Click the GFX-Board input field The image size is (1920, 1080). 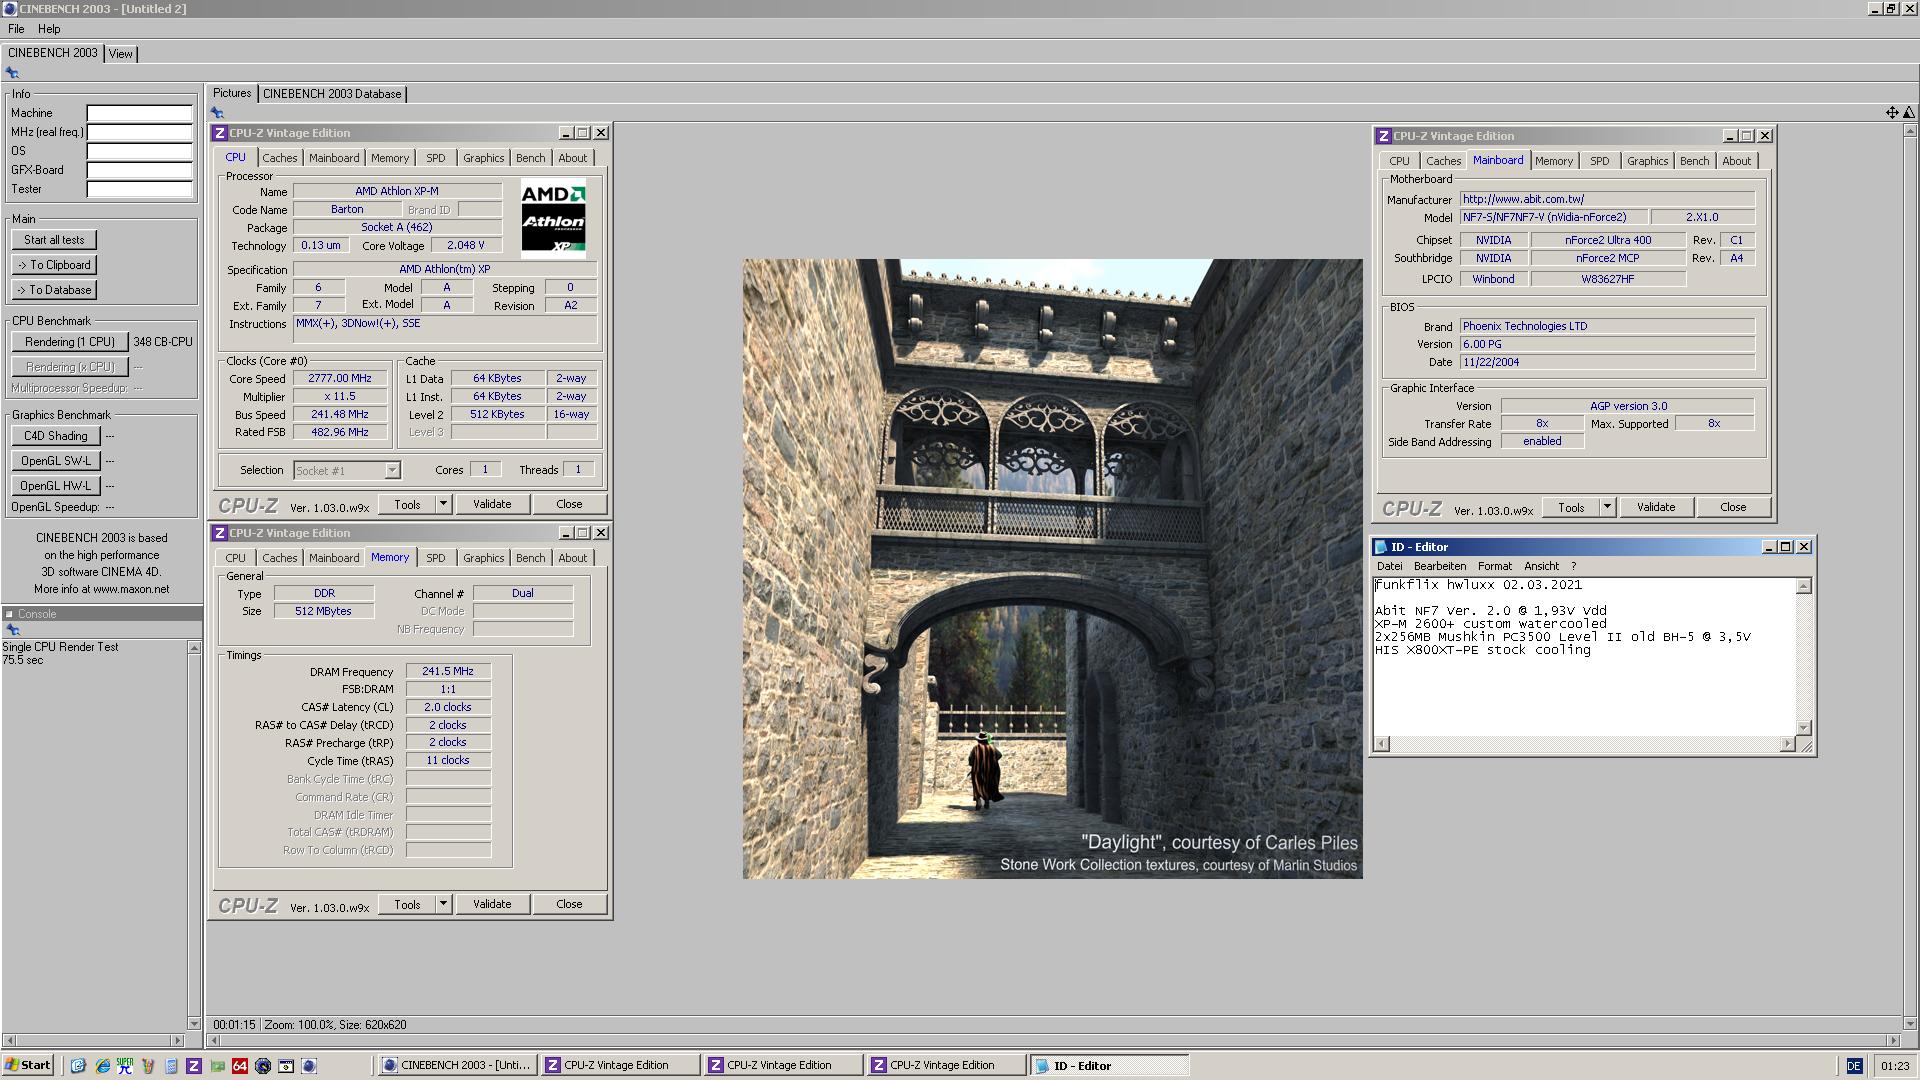(x=139, y=170)
